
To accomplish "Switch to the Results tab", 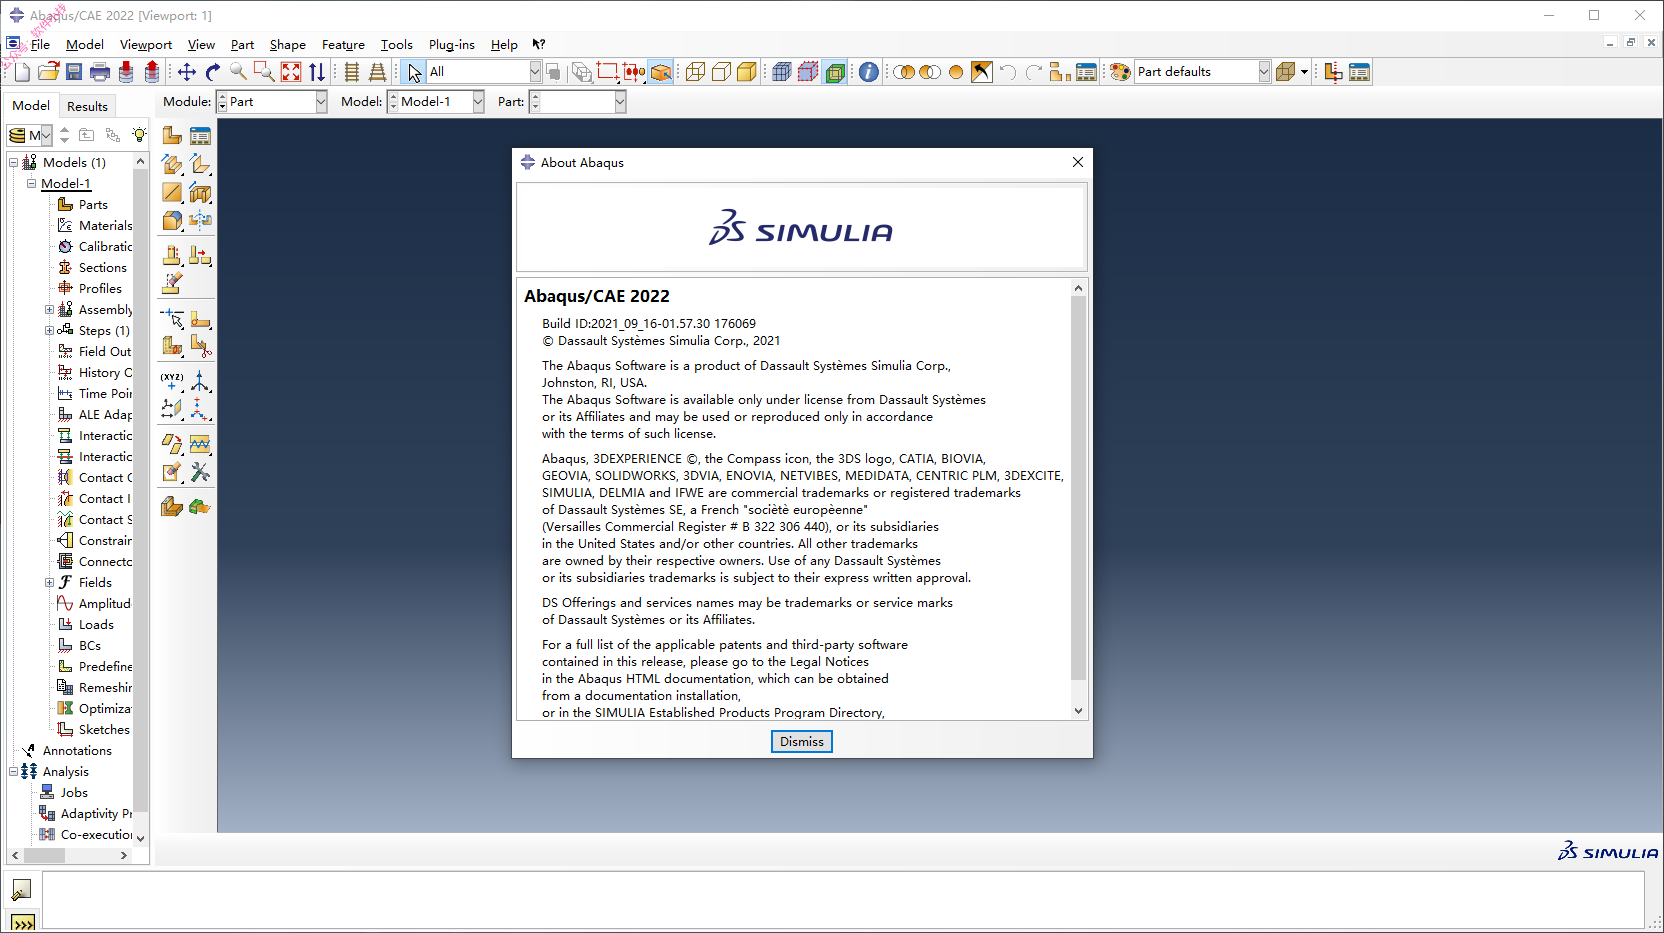I will click(x=87, y=106).
